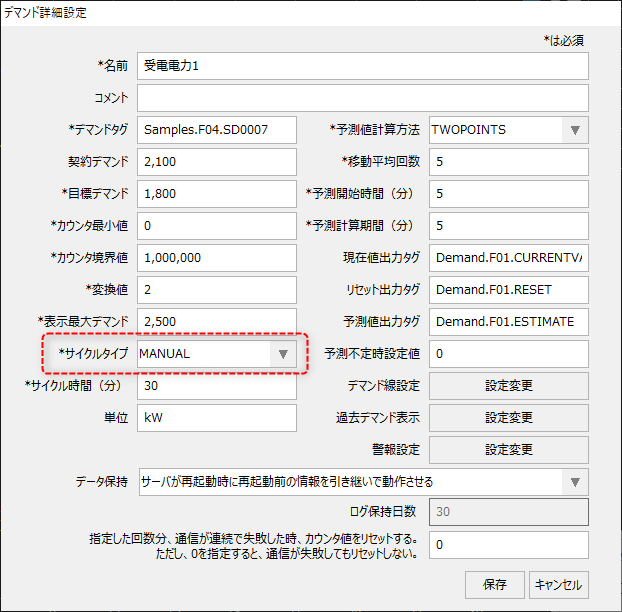Click 設定変更 button for 過去デマンド表示
Screen dimensions: 622x612
click(509, 418)
